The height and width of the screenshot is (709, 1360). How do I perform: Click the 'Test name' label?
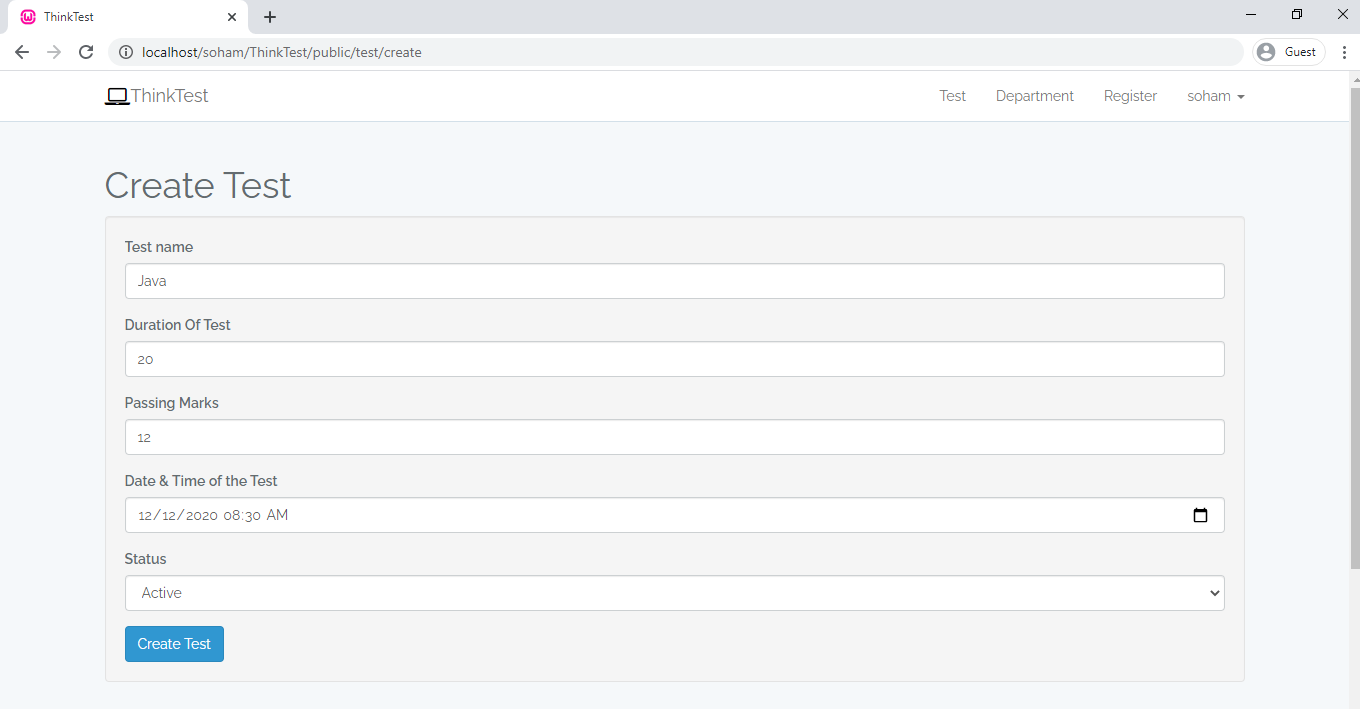click(159, 247)
